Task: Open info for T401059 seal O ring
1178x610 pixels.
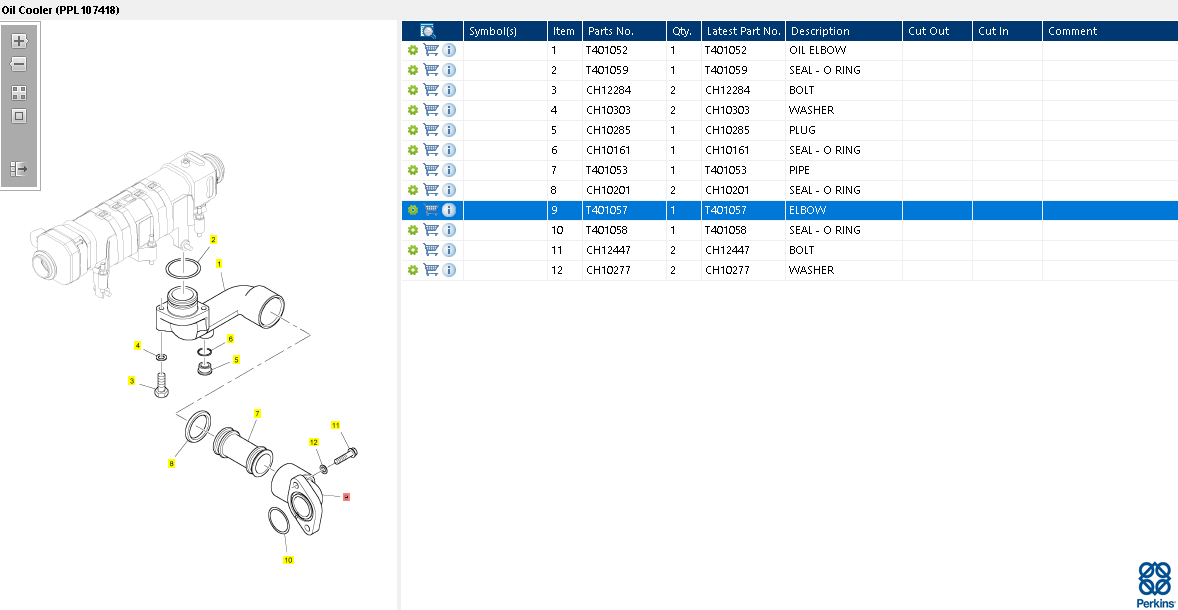Action: pos(449,71)
